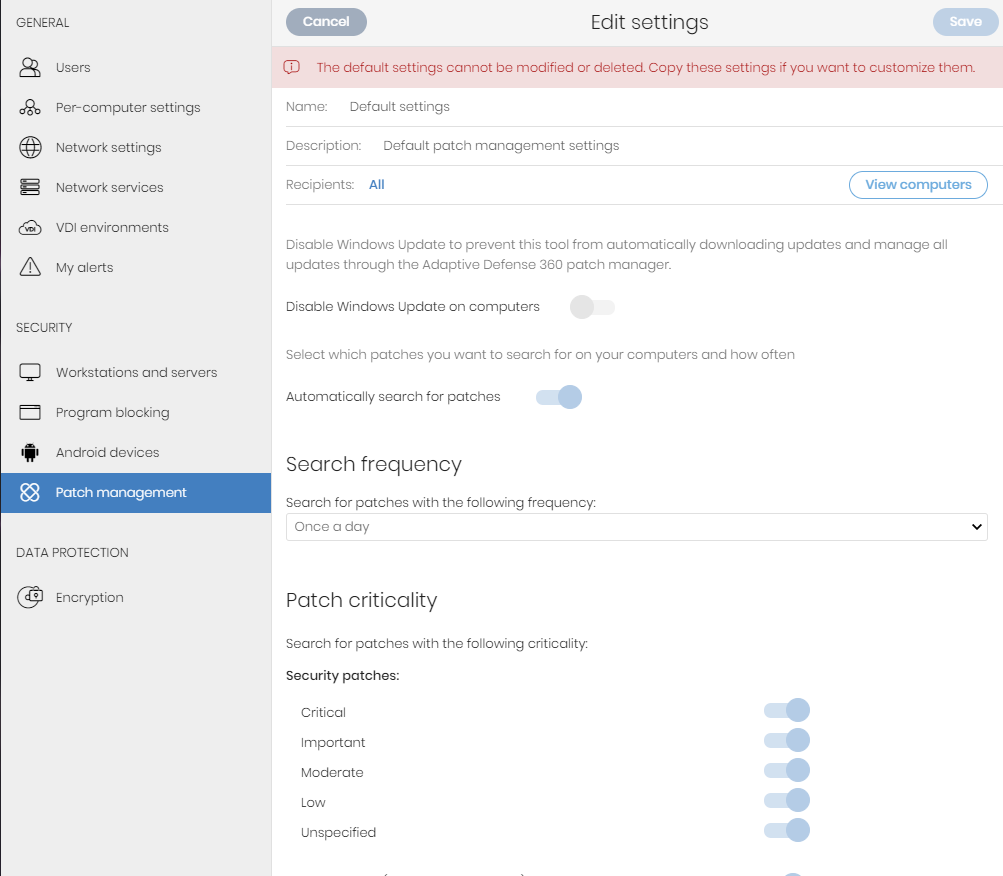Open the search frequency dropdown

636,527
